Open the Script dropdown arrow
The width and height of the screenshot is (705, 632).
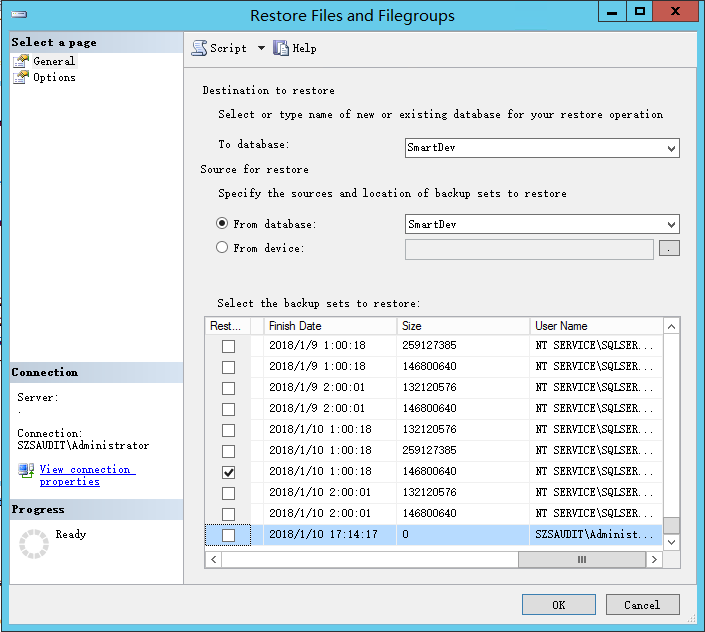tap(261, 48)
